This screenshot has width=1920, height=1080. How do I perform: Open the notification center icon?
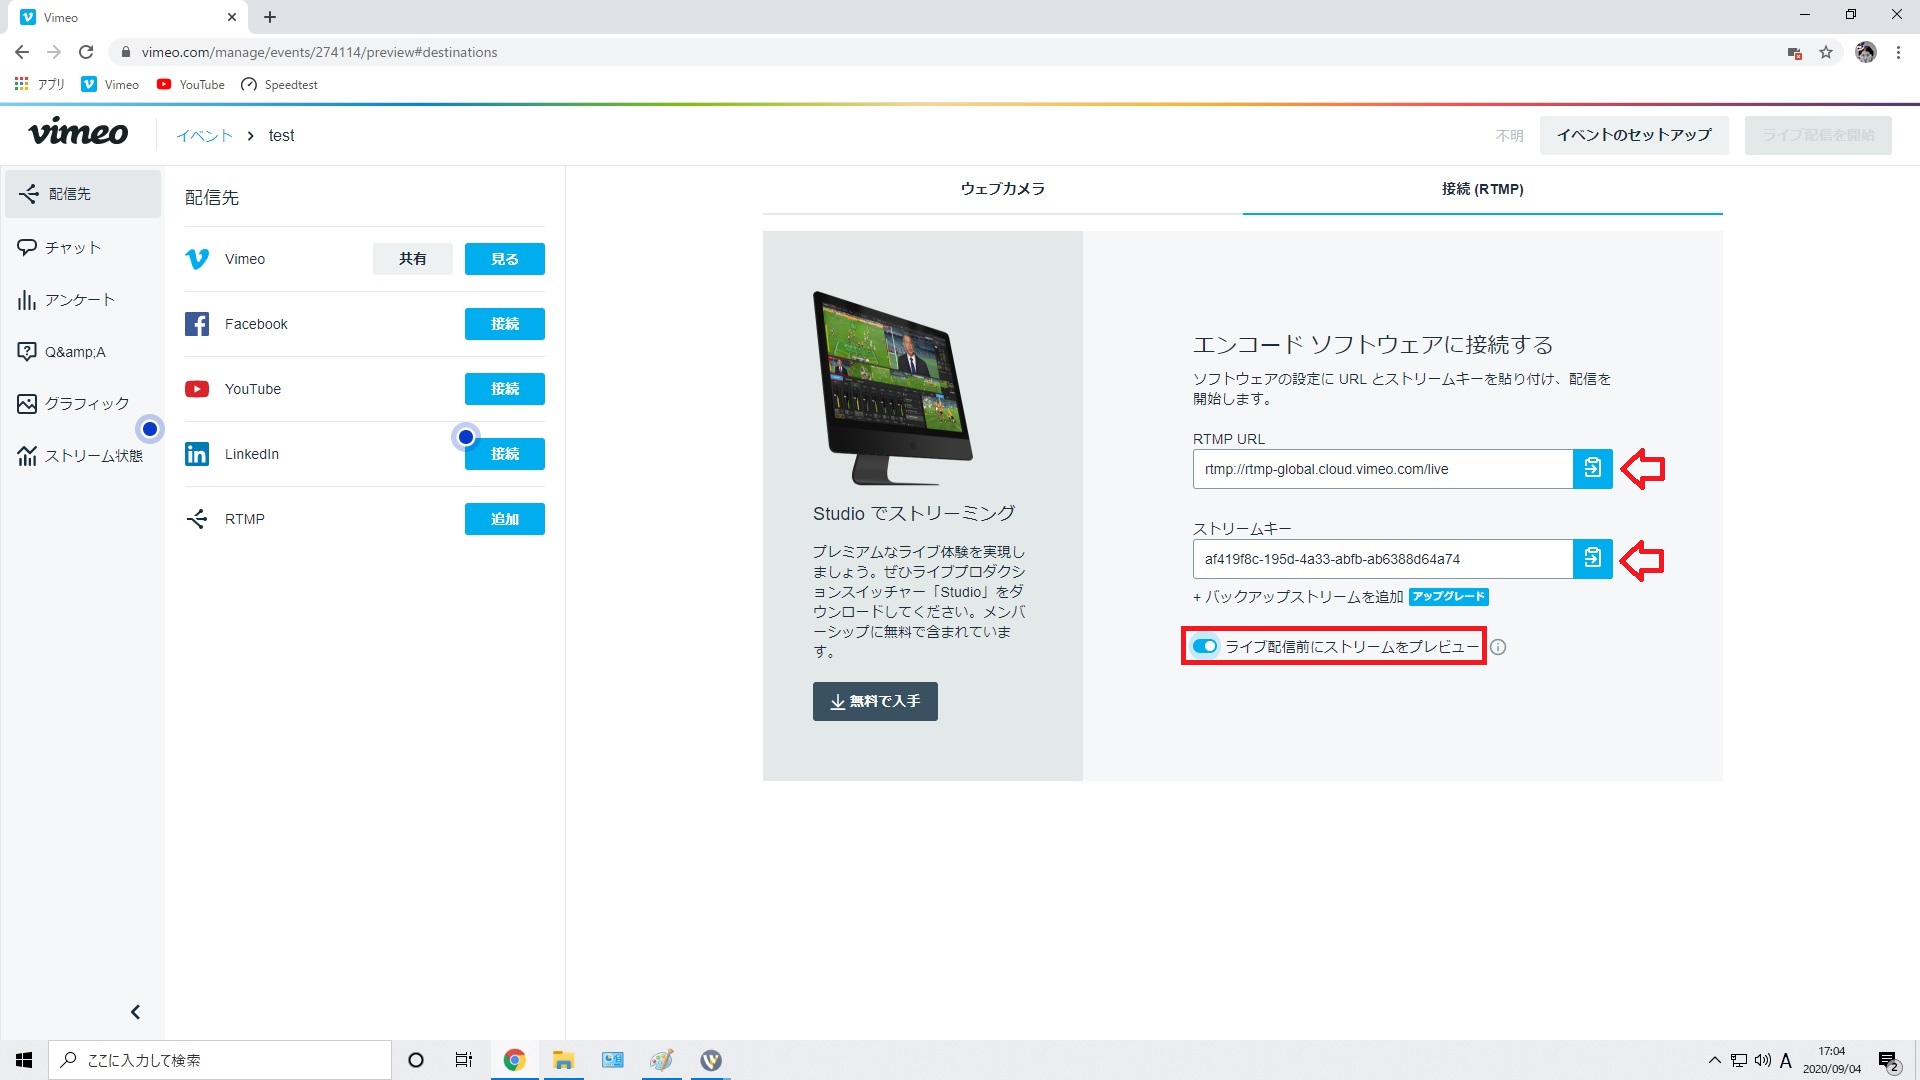pyautogui.click(x=1888, y=1060)
